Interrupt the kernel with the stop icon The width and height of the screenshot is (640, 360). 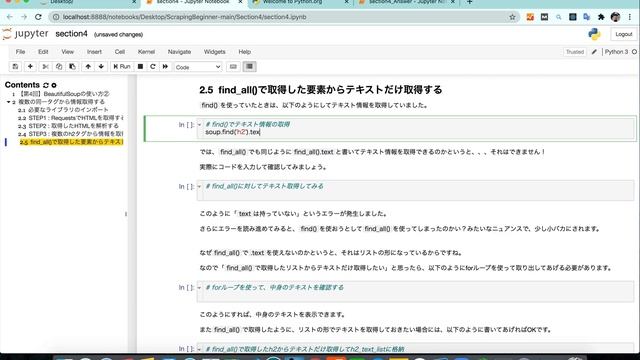tap(140, 67)
